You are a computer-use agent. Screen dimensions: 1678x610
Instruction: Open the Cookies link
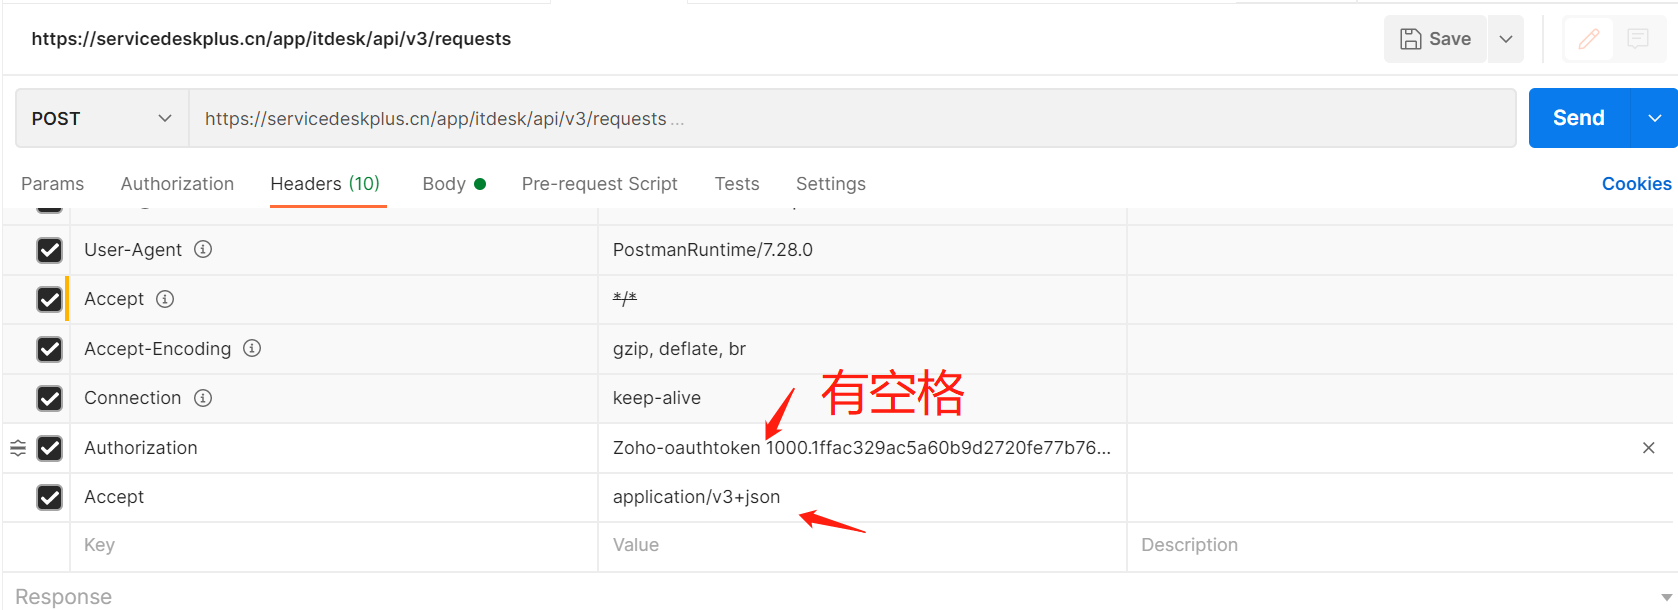pos(1636,184)
